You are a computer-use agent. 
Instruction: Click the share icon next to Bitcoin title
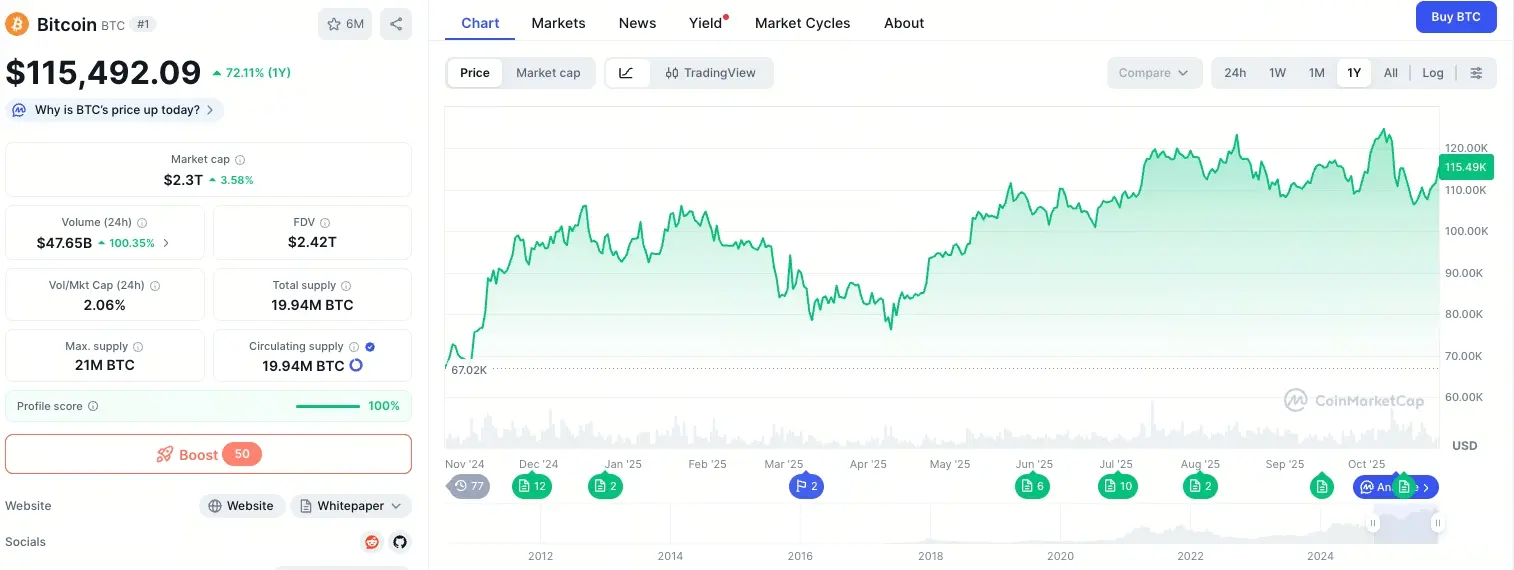click(x=396, y=24)
